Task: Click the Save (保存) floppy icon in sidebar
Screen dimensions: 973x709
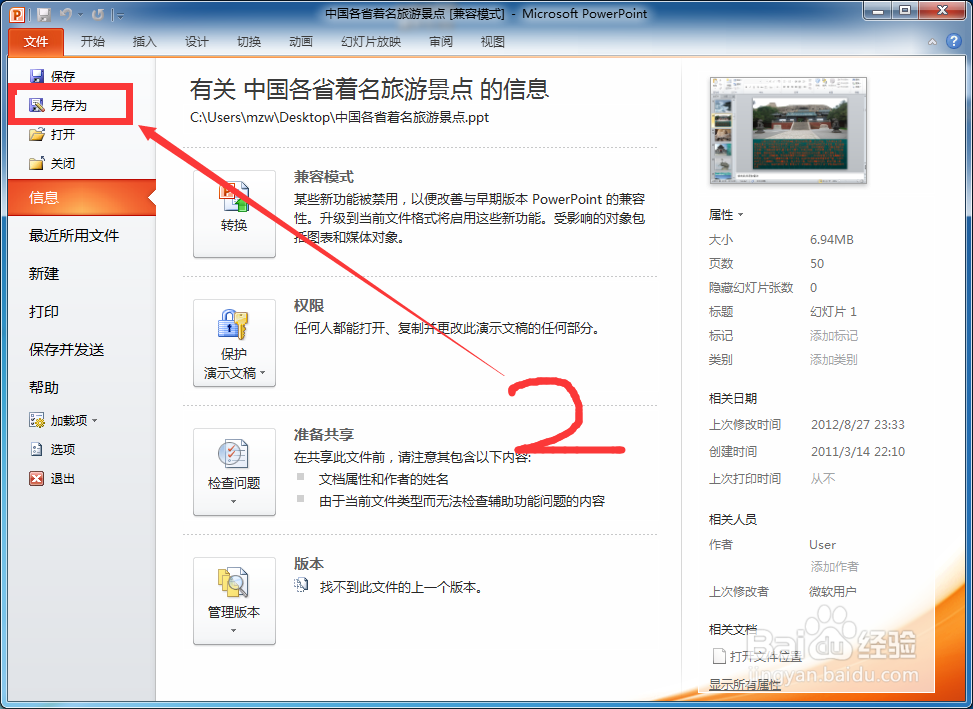Action: (x=37, y=76)
